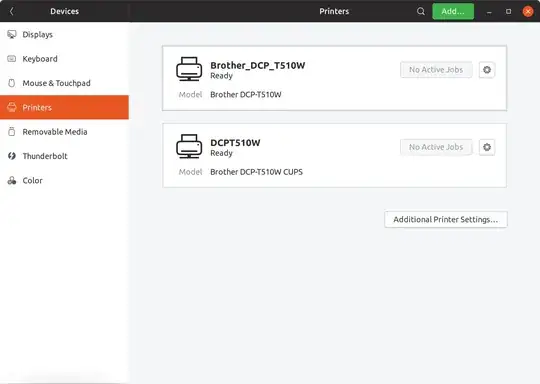
Task: Click the Brother_DCP_T510W printer name
Action: 258,65
